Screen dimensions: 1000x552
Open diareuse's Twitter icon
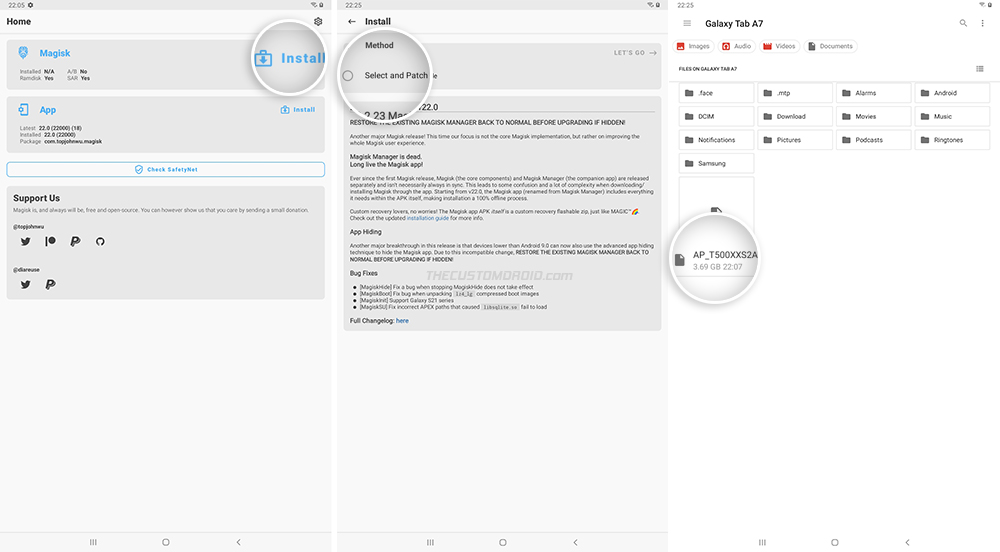tap(26, 284)
